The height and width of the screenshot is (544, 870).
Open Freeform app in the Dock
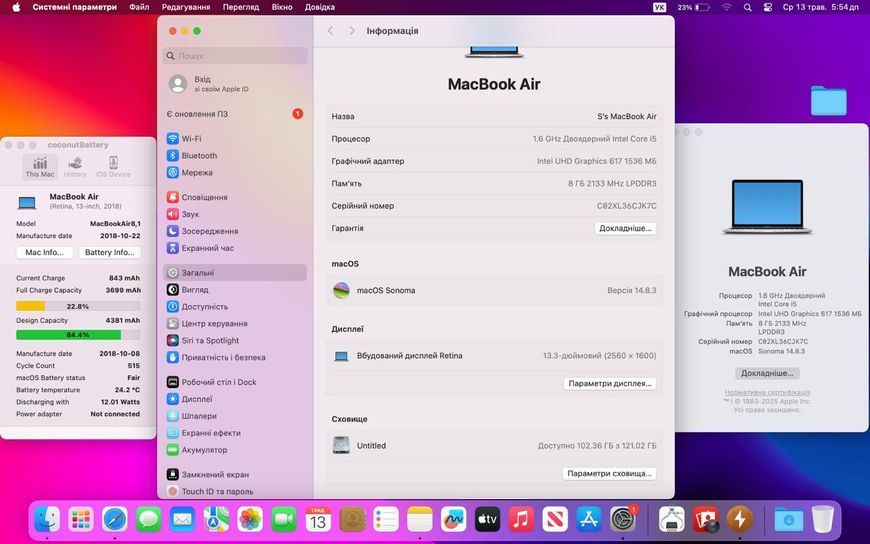pyautogui.click(x=453, y=520)
